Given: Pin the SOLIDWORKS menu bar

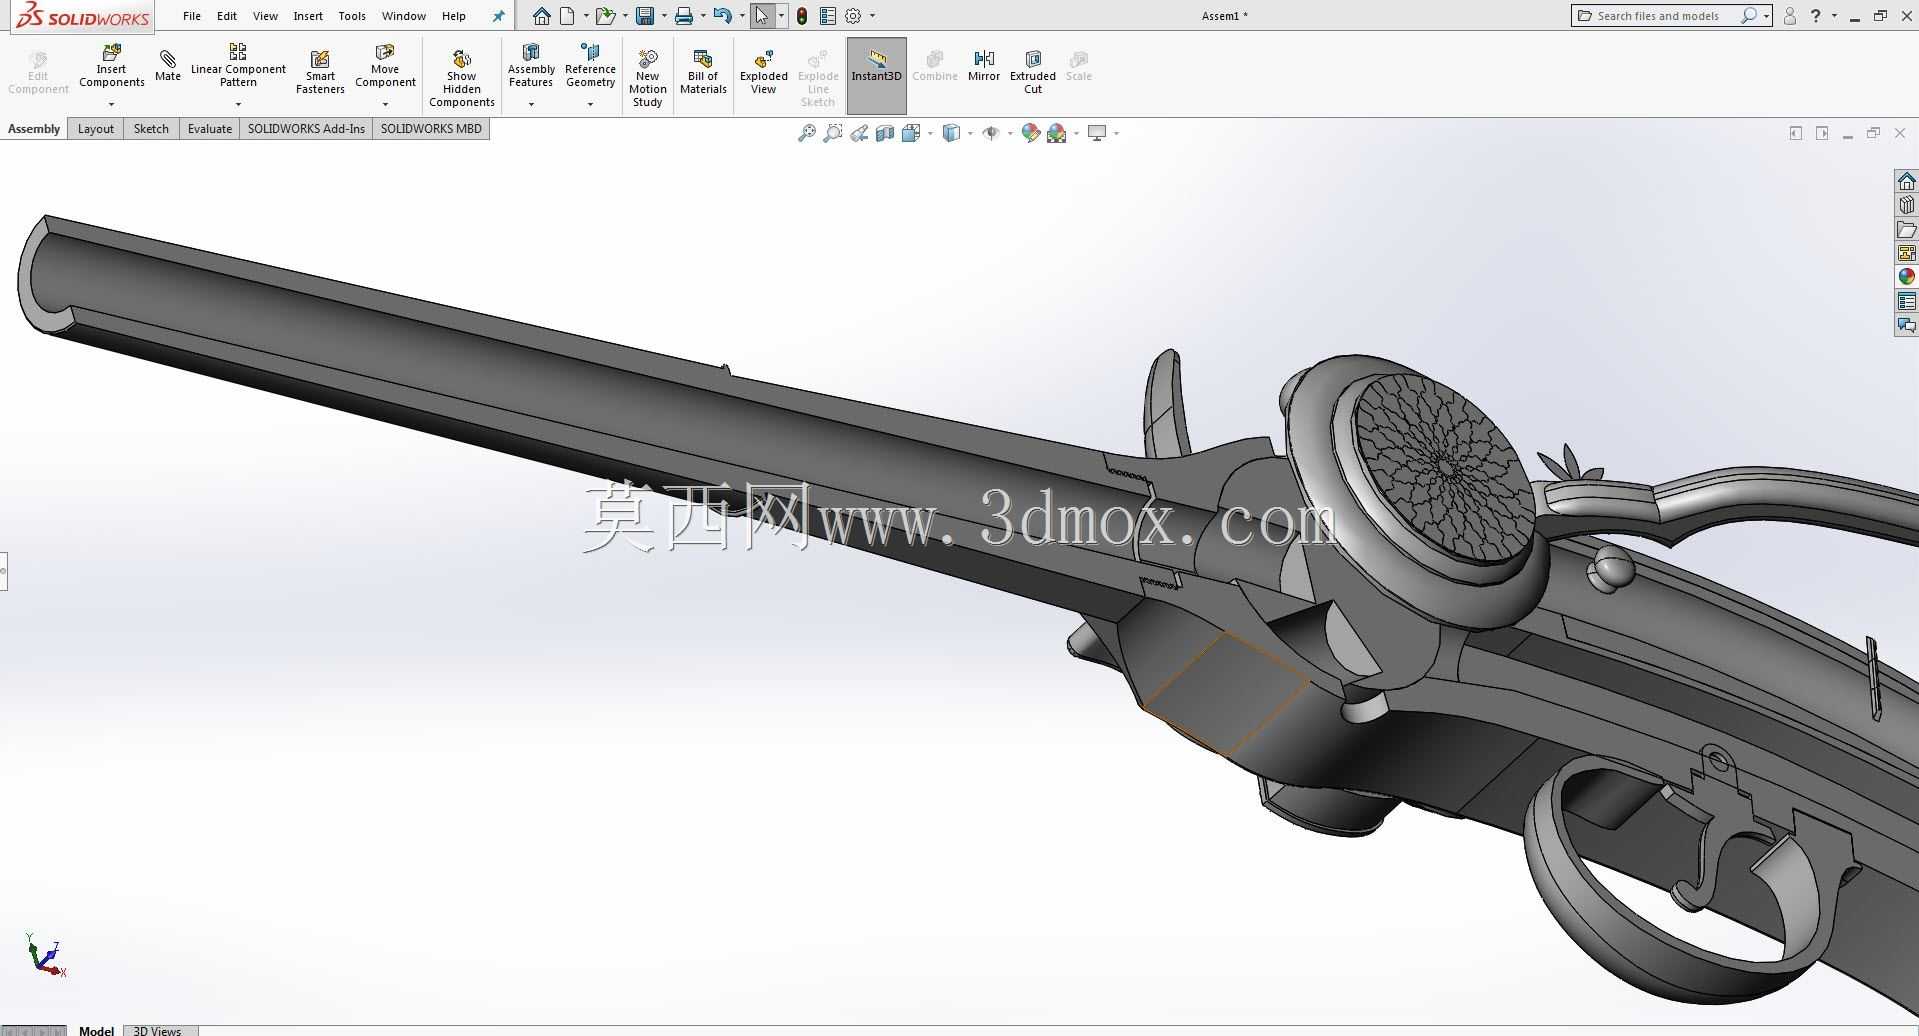Looking at the screenshot, I should [498, 16].
